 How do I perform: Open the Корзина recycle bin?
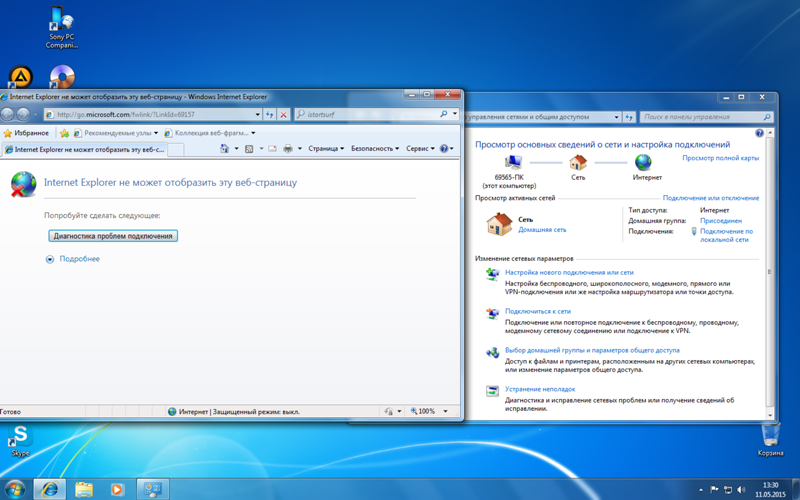pos(770,440)
